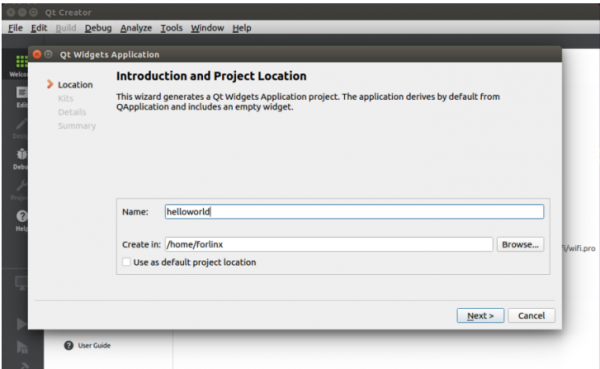600x369 pixels.
Task: Open the File menu
Action: point(15,28)
